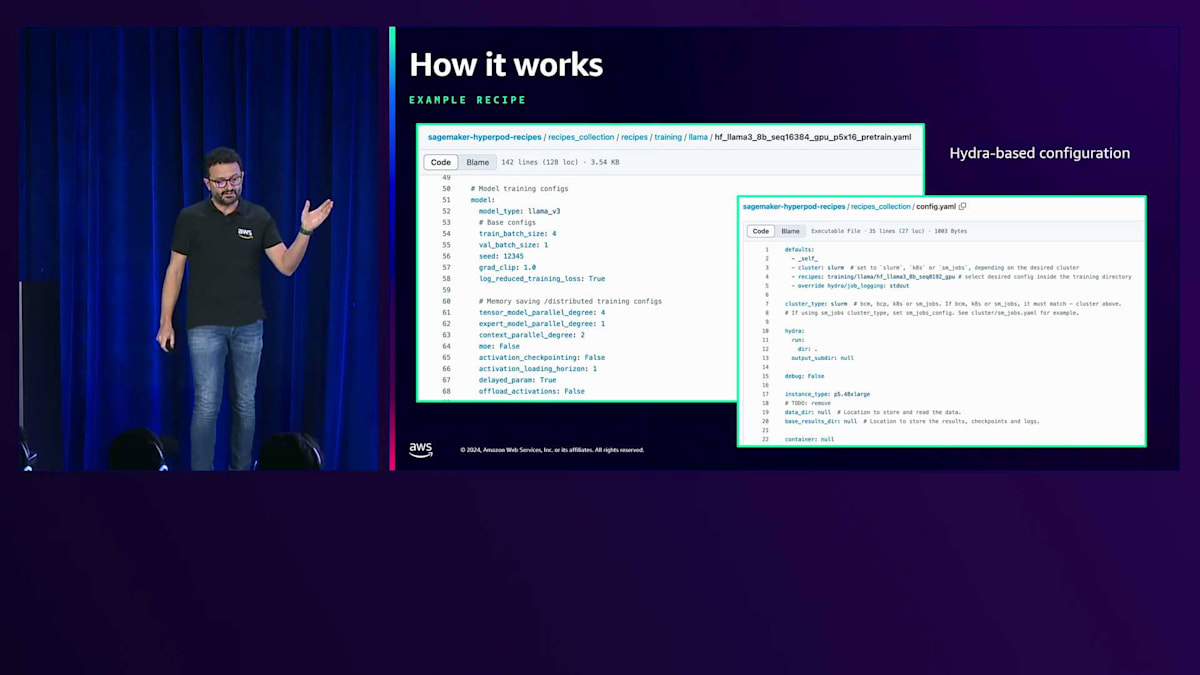Select Code tab in the pretrain.yaml file panel
The width and height of the screenshot is (1200, 675).
coord(441,162)
